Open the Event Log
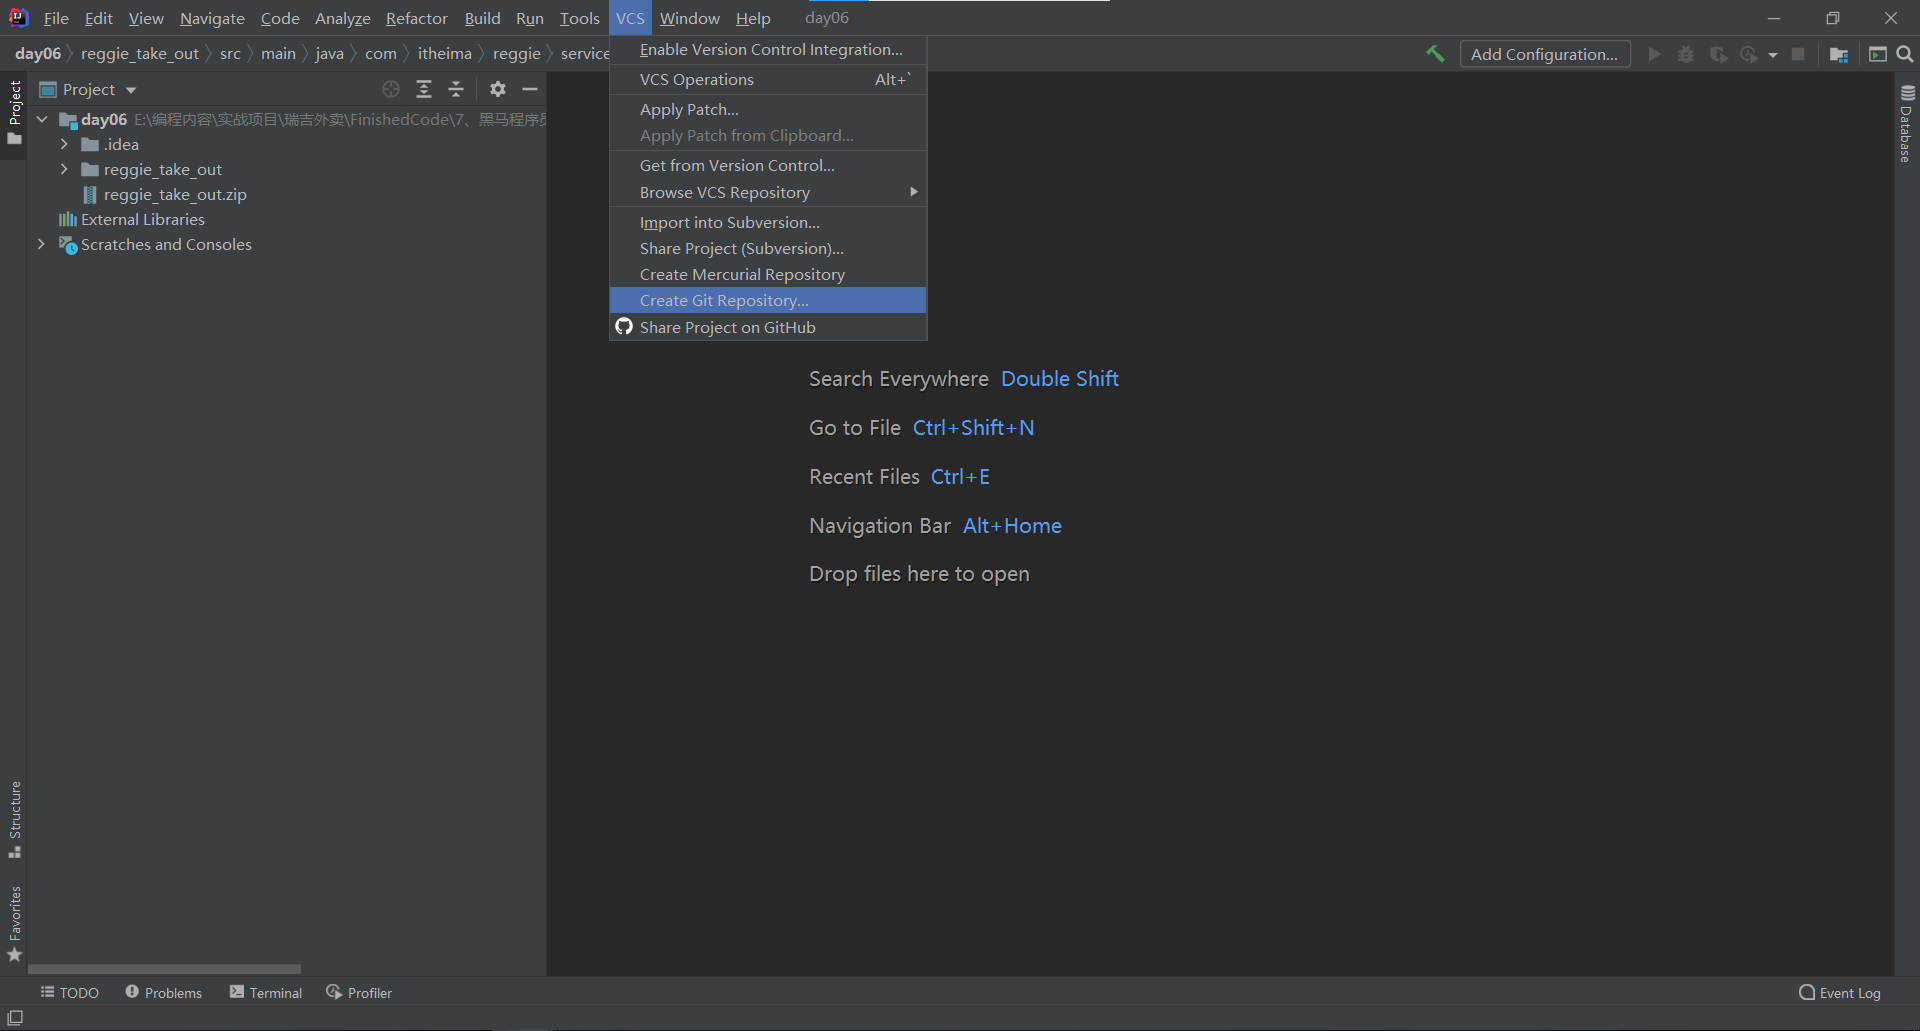Image resolution: width=1920 pixels, height=1031 pixels. (x=1839, y=992)
